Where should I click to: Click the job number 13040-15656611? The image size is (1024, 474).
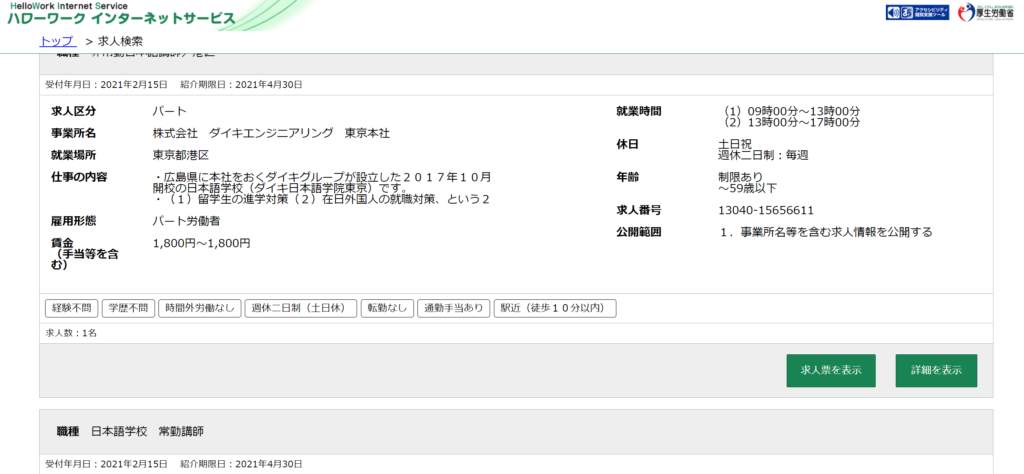tap(766, 210)
